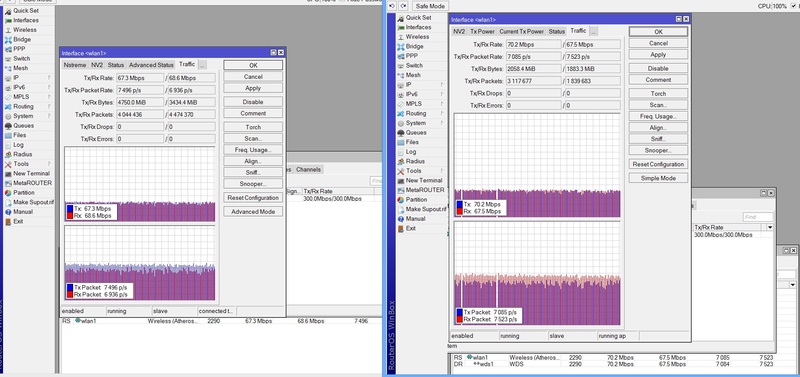Open Partition in the left WinBox sidebar
This screenshot has width=800, height=377.
(x=24, y=193)
